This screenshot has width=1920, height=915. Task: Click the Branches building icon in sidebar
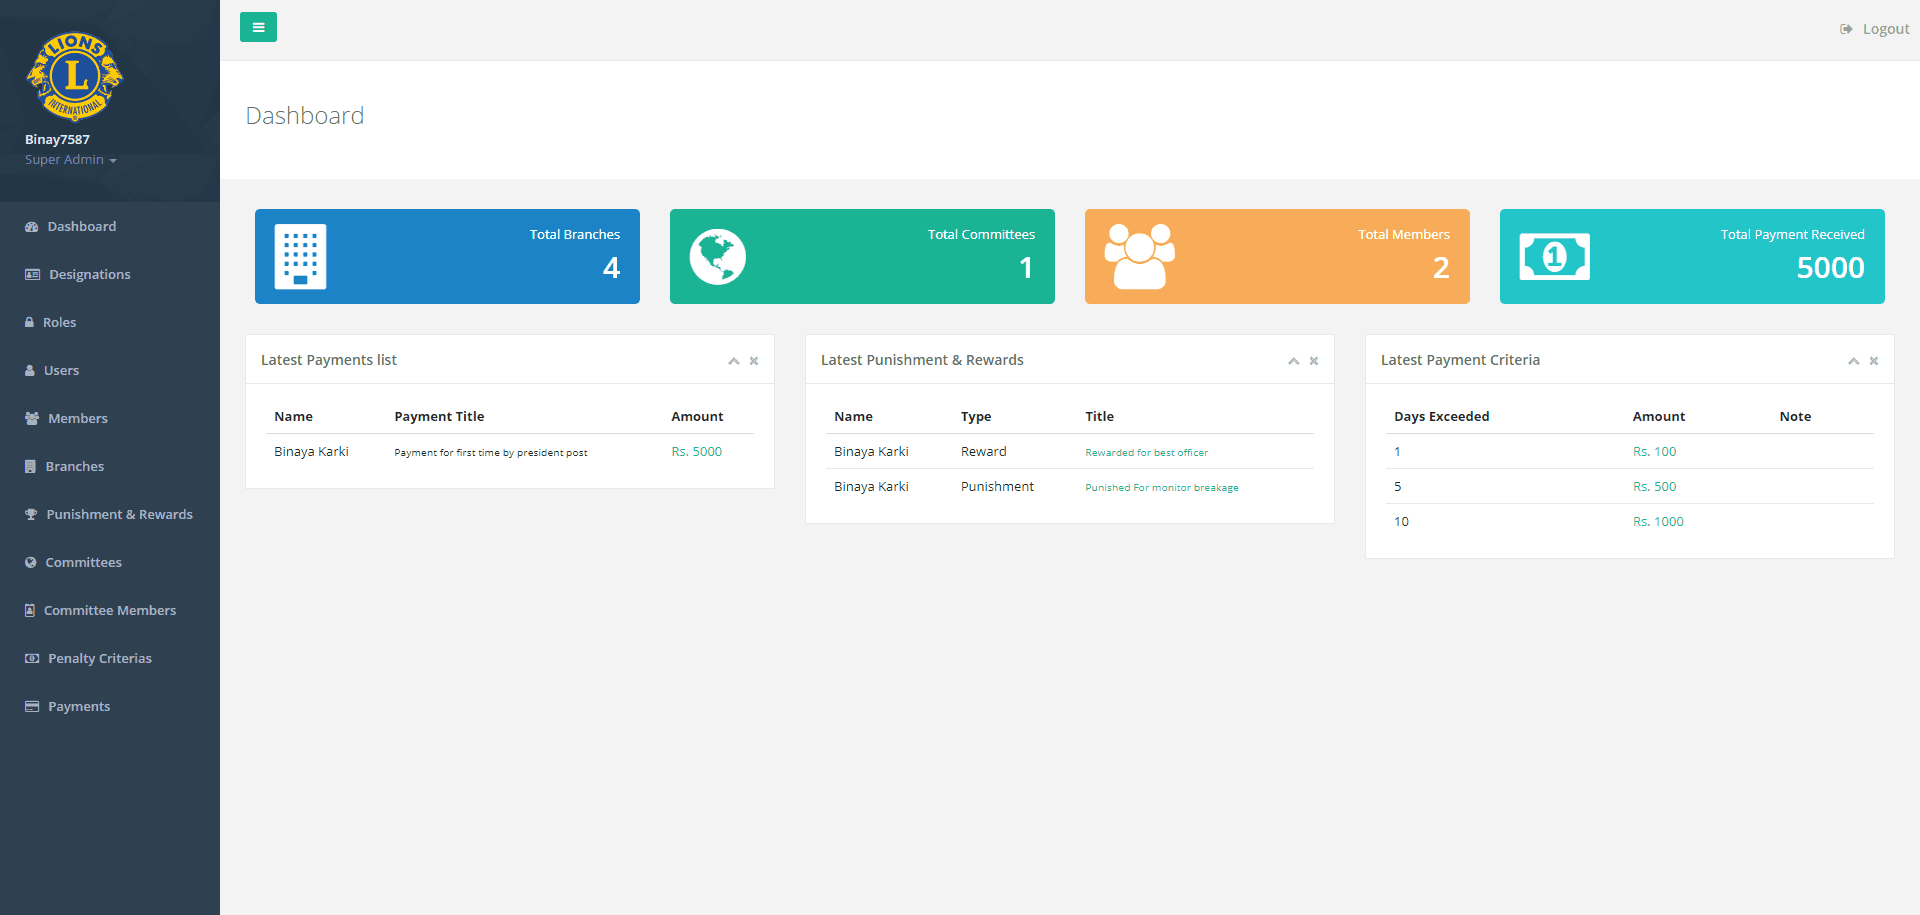(x=31, y=466)
